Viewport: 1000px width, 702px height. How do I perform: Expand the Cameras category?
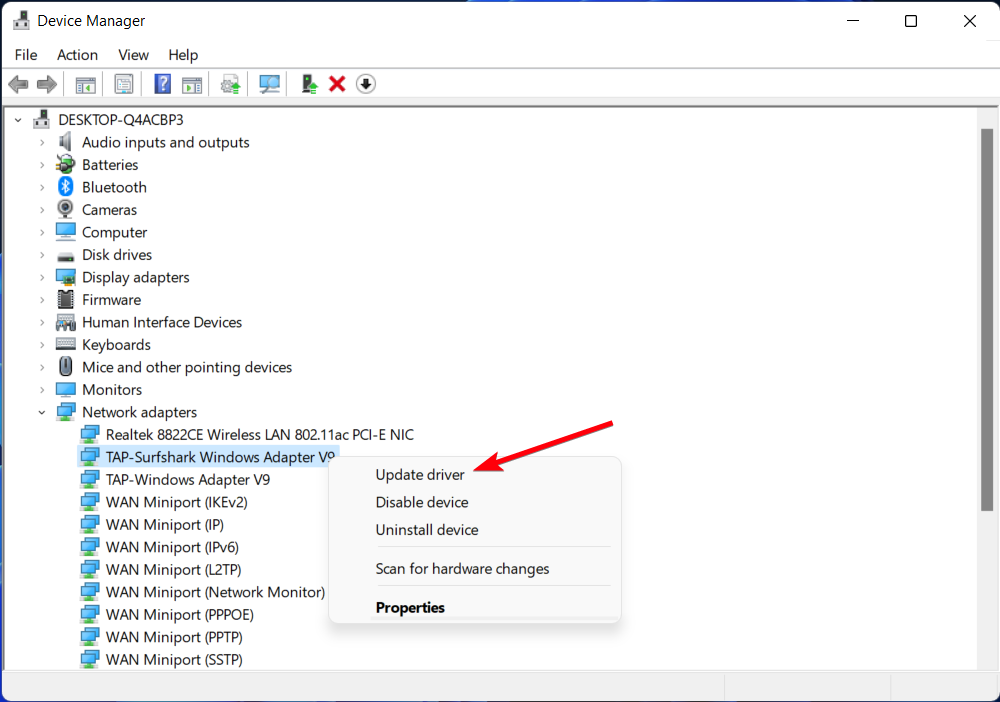[42, 210]
